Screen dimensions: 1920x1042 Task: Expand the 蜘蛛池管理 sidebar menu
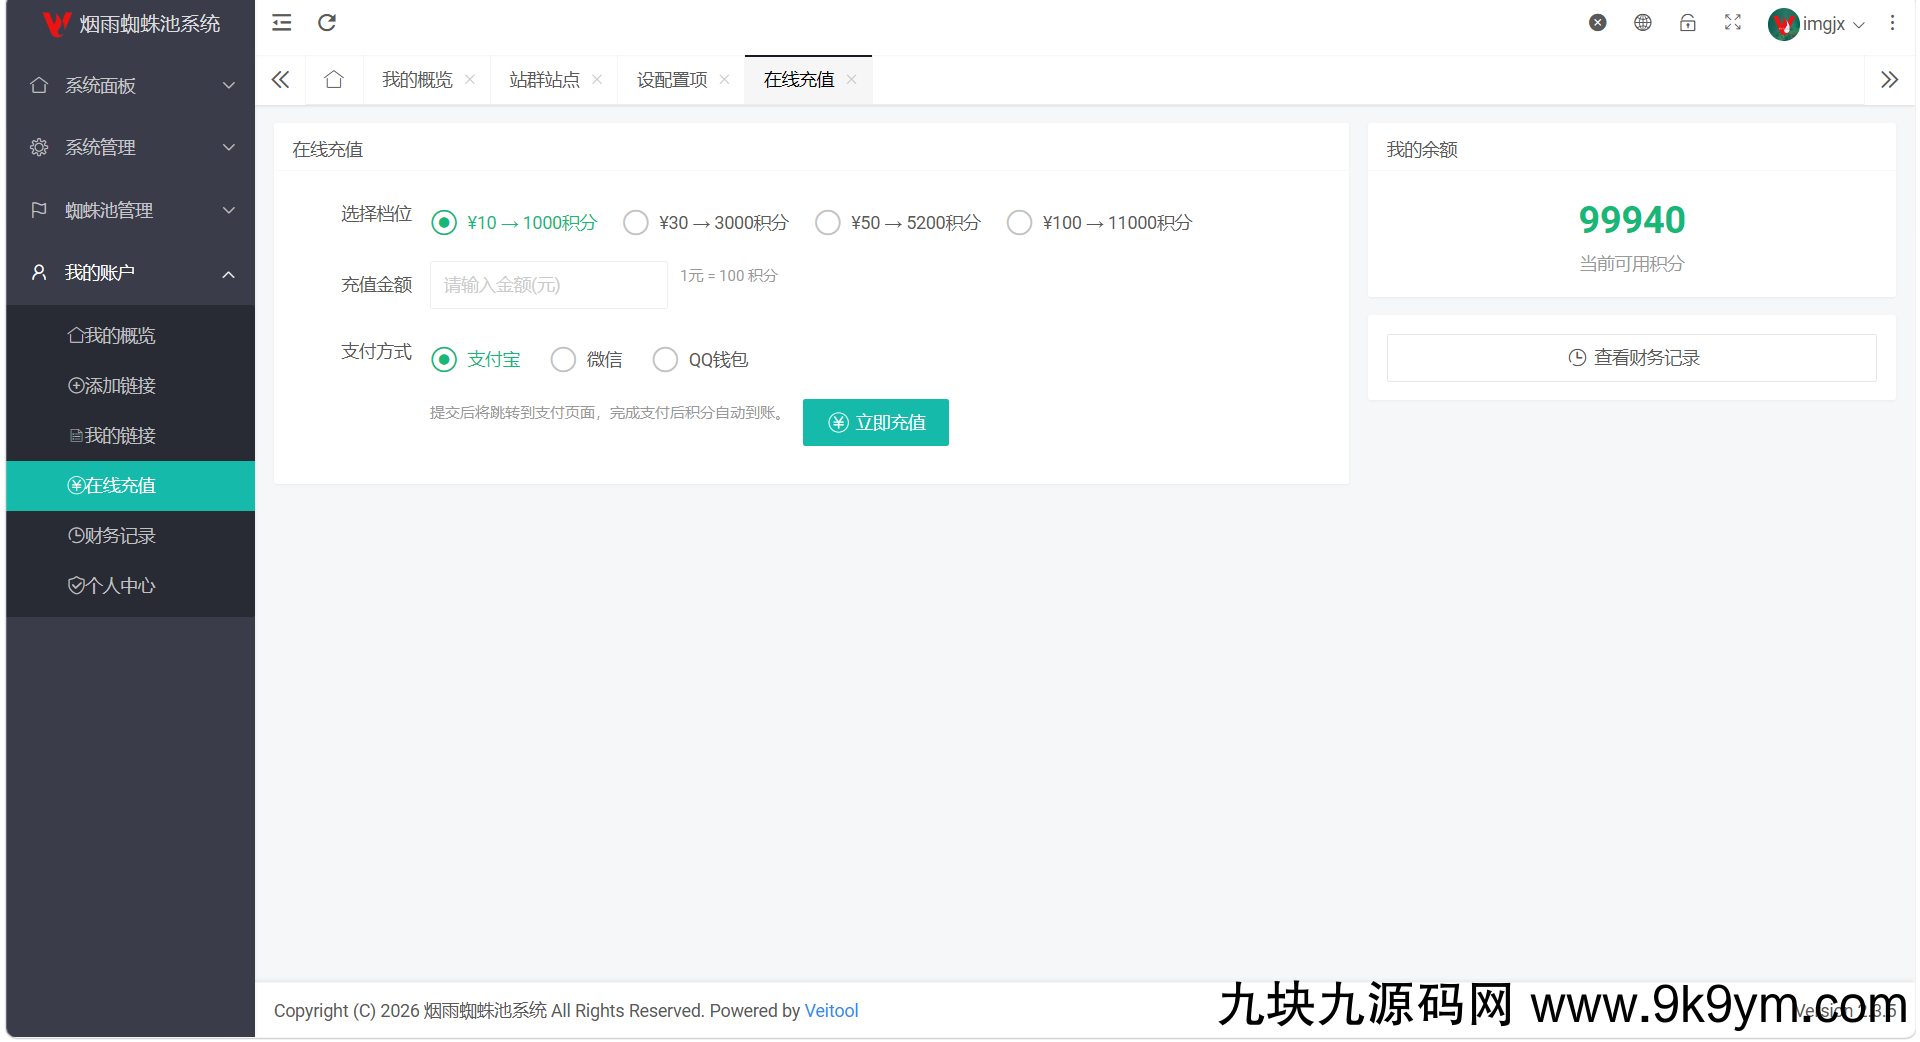(131, 211)
